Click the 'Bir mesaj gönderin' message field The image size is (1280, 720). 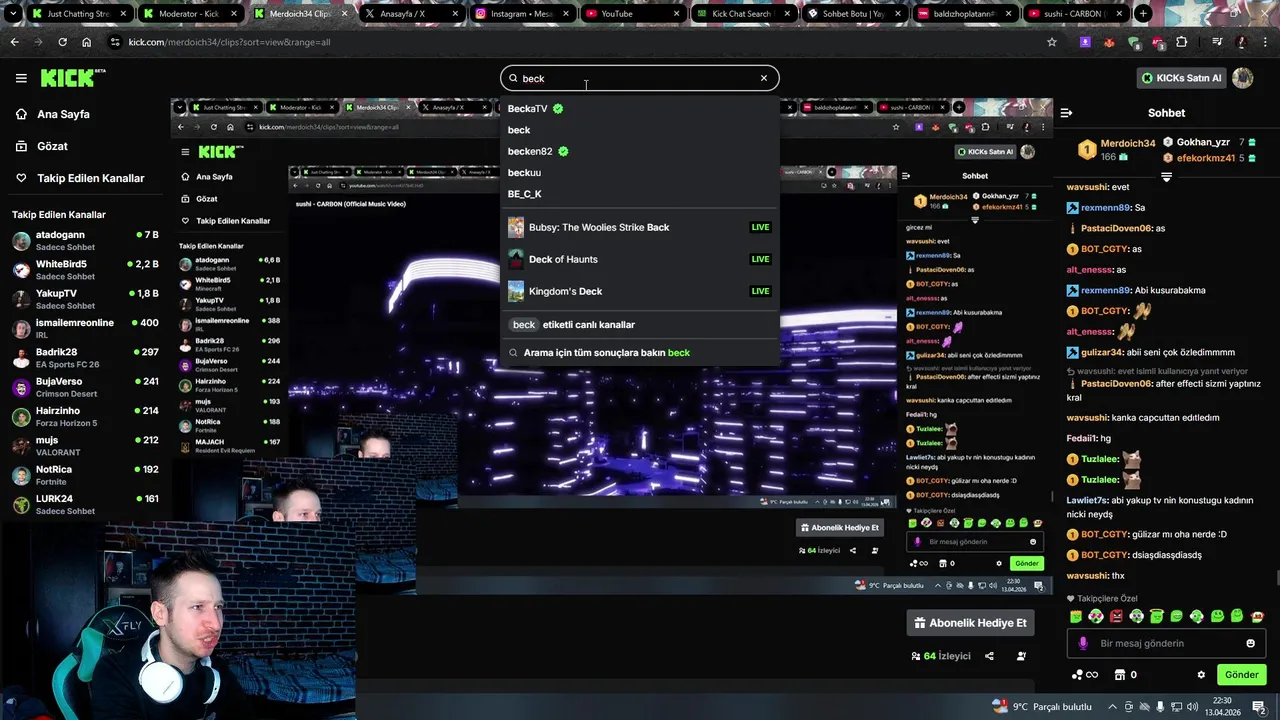1166,643
